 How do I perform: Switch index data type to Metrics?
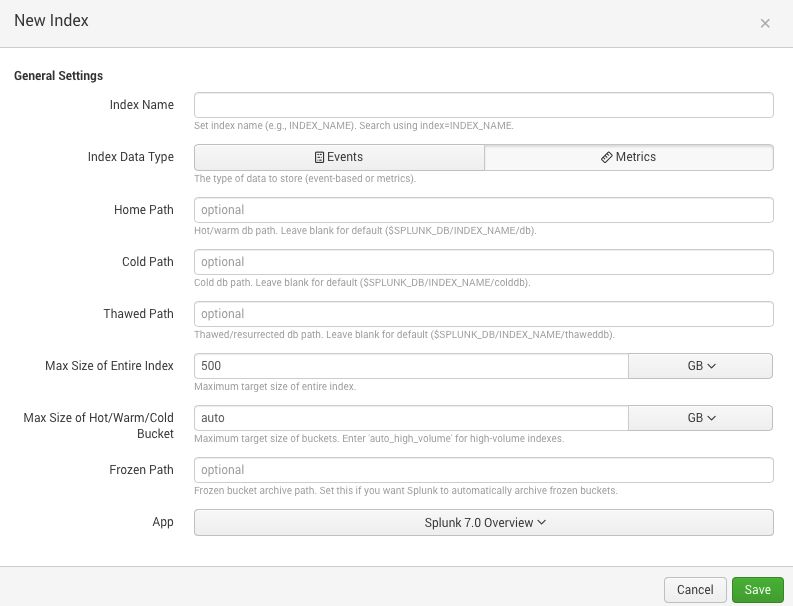tap(628, 157)
